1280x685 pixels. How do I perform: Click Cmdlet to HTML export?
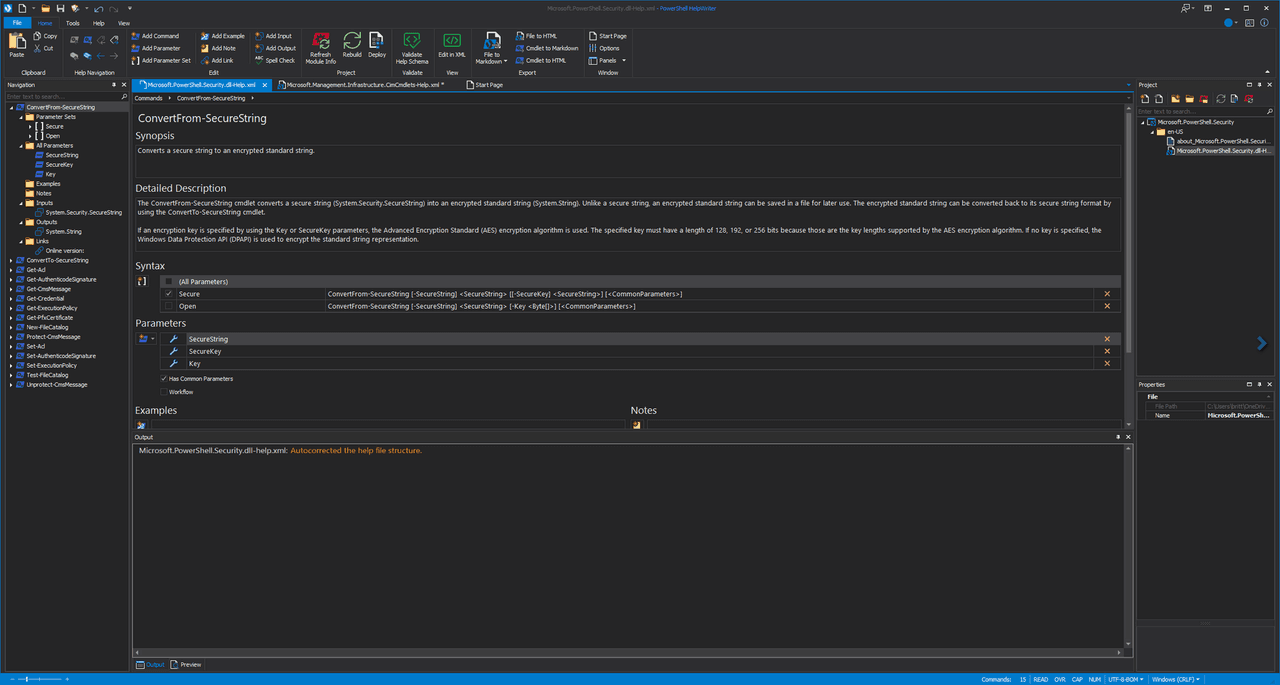[x=541, y=60]
